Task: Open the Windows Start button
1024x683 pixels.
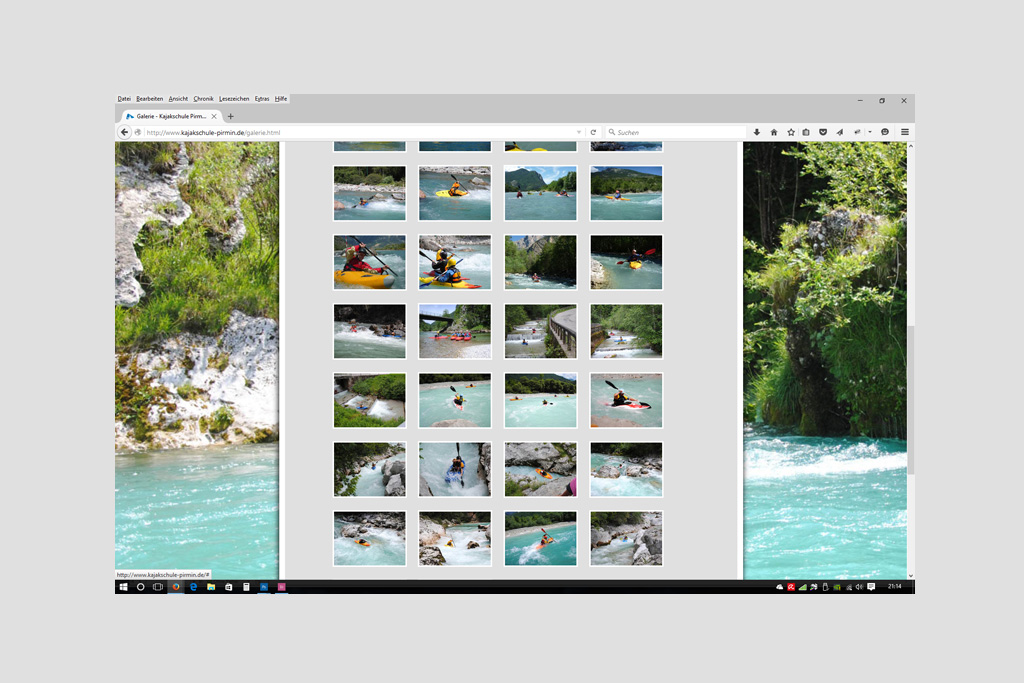Action: [x=123, y=587]
